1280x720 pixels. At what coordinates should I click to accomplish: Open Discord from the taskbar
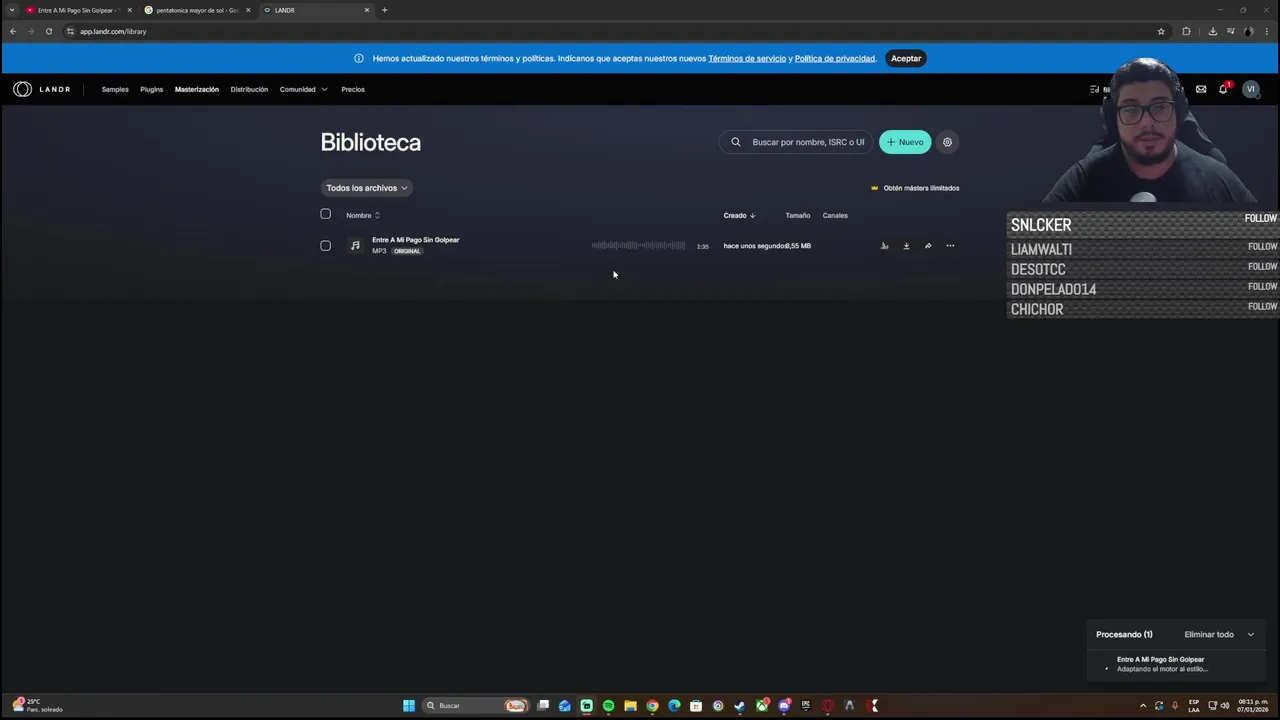pos(784,706)
